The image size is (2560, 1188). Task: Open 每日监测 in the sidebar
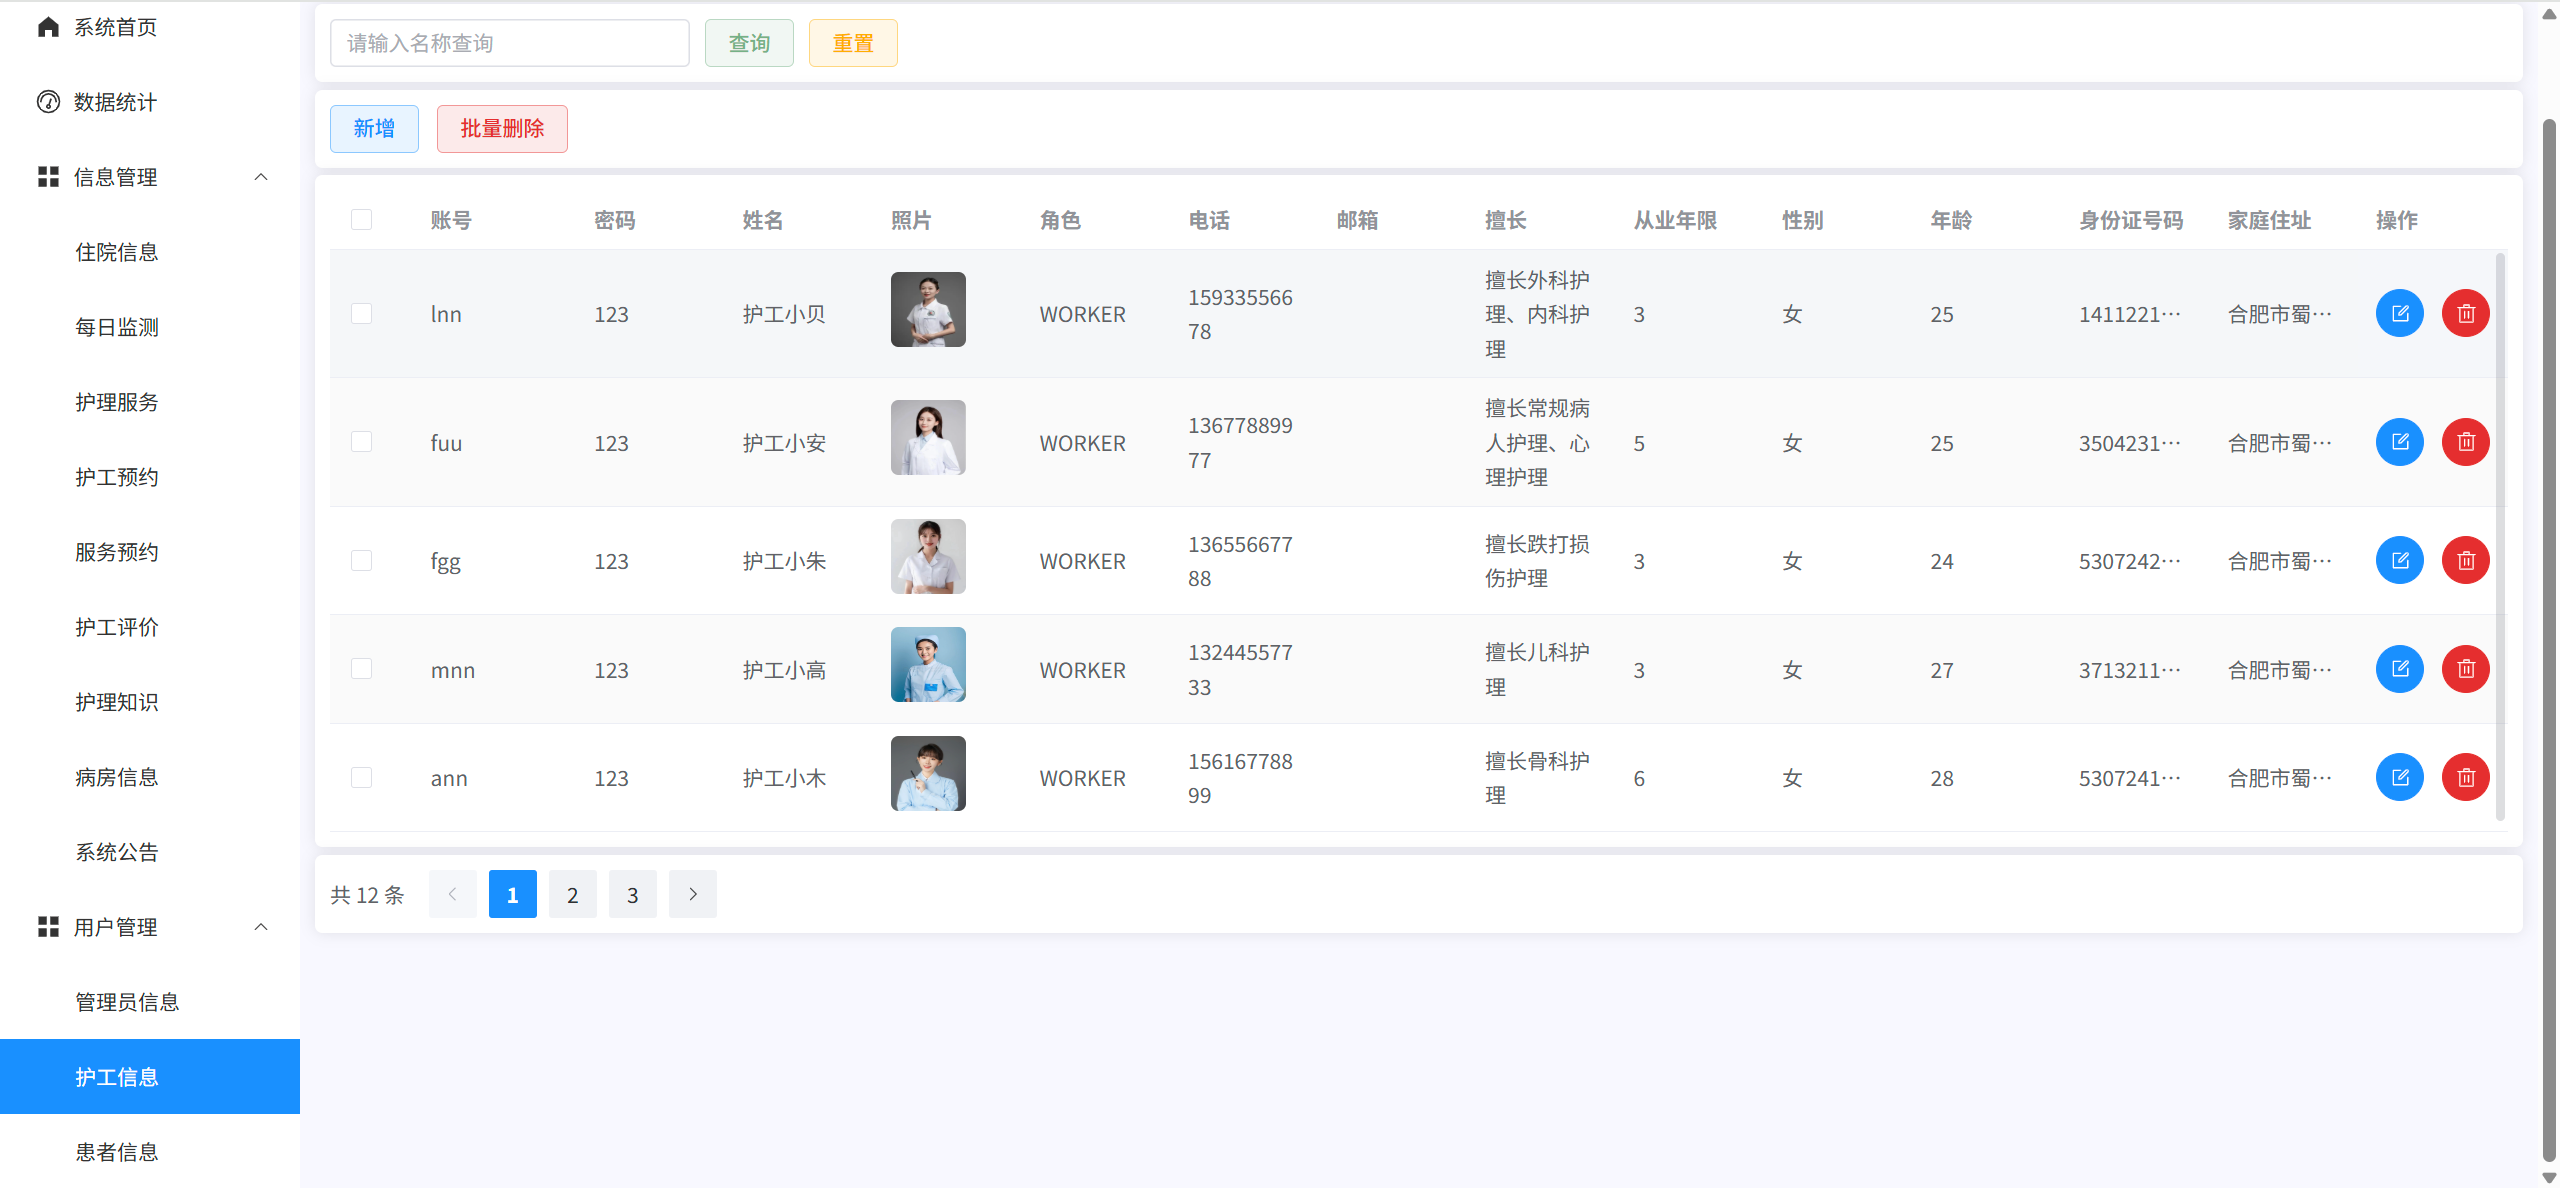(117, 327)
